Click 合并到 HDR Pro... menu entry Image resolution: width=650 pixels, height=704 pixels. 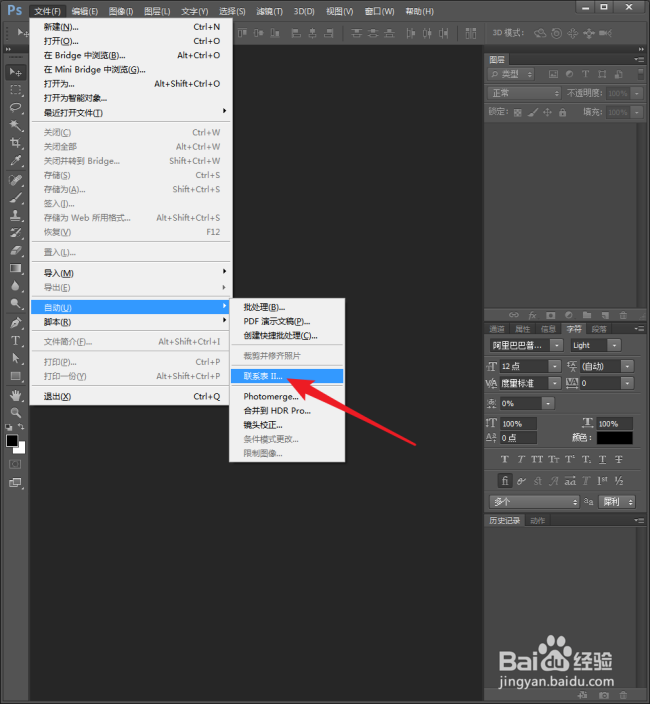(x=287, y=411)
